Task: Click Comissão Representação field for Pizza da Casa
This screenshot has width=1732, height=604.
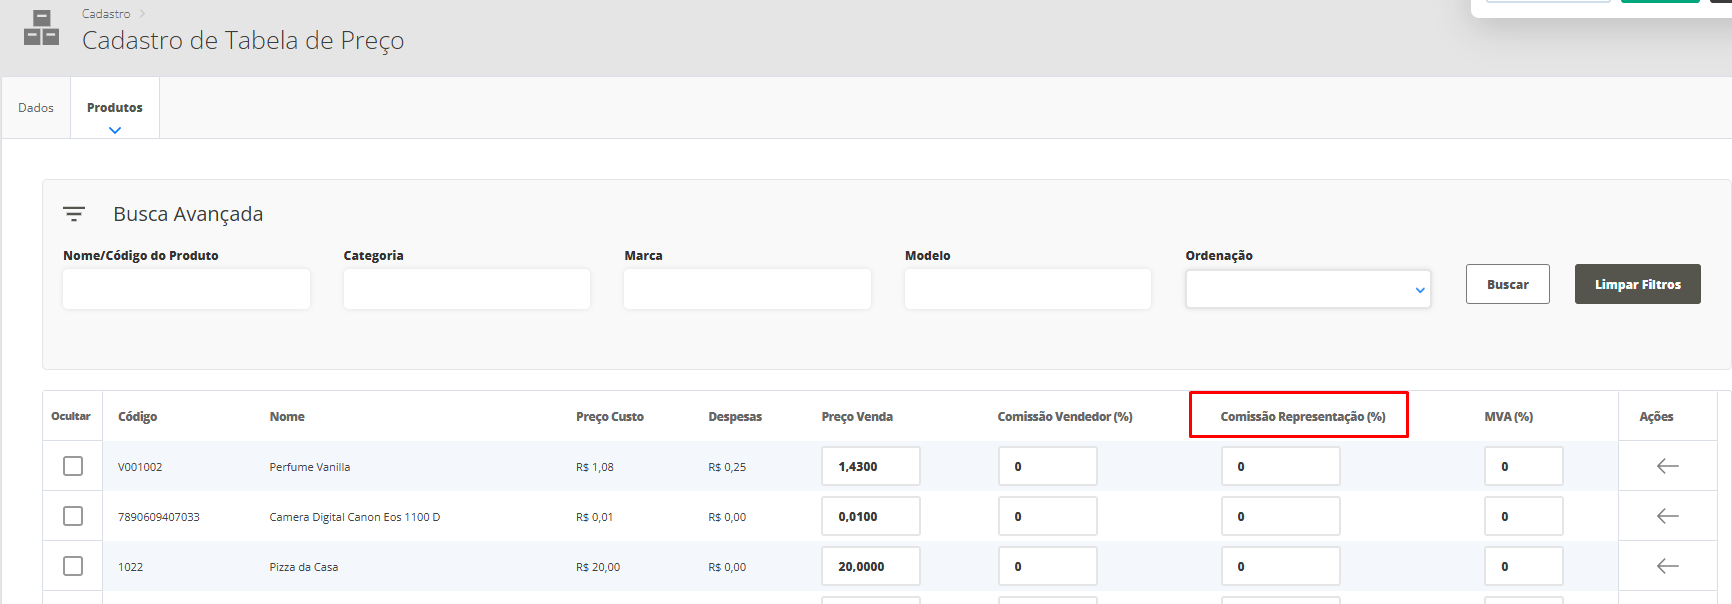Action: tap(1280, 566)
